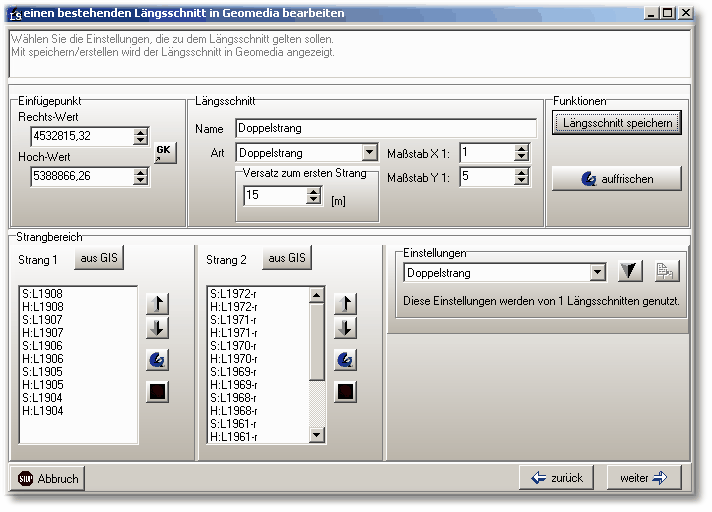This screenshot has width=712, height=512.
Task: Click the Hoch-Wert input field
Action: pyautogui.click(x=83, y=176)
